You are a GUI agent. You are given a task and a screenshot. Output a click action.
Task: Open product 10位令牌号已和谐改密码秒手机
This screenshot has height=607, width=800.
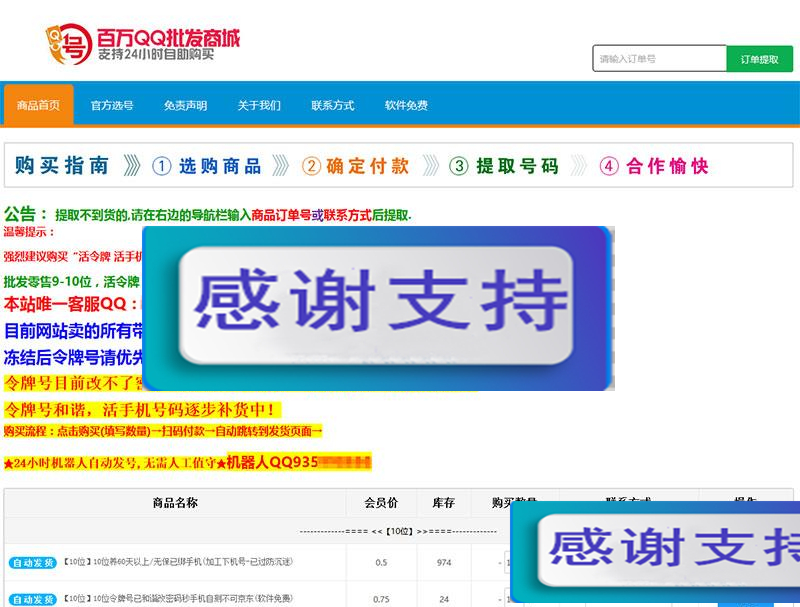(x=179, y=598)
